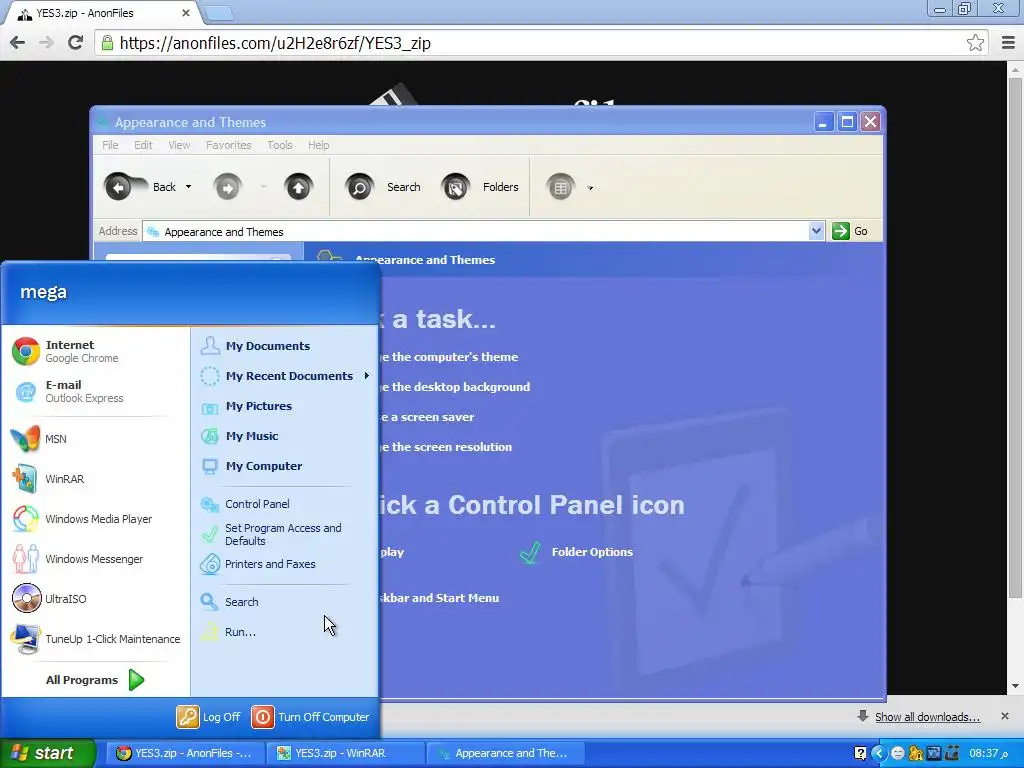
Task: Start TuneUp 1-Click Maintenance
Action: [96, 639]
